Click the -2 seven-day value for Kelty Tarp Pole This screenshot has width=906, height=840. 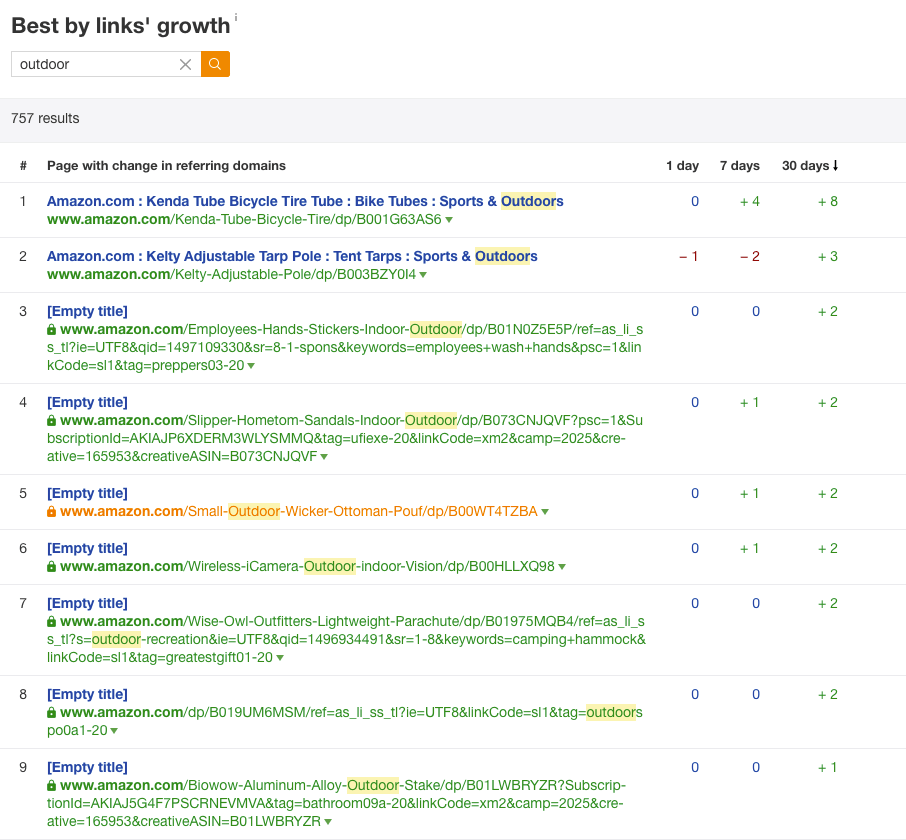[x=749, y=257]
